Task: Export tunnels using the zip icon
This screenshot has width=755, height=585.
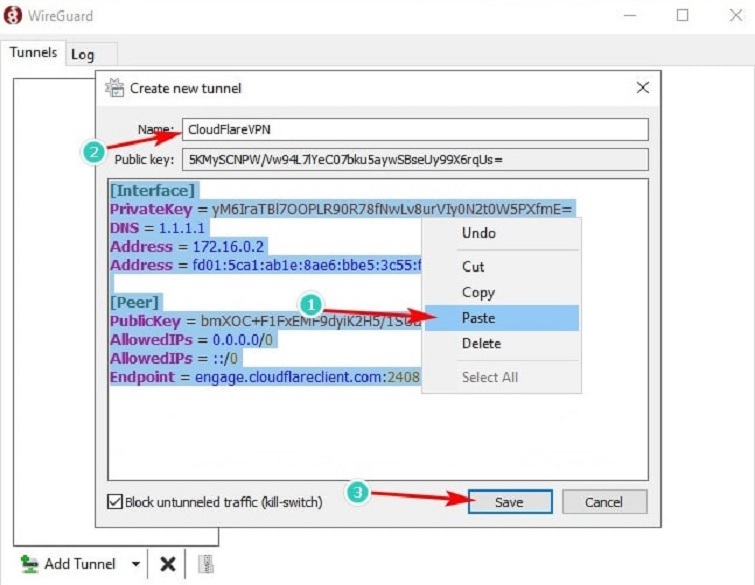Action: pos(204,564)
